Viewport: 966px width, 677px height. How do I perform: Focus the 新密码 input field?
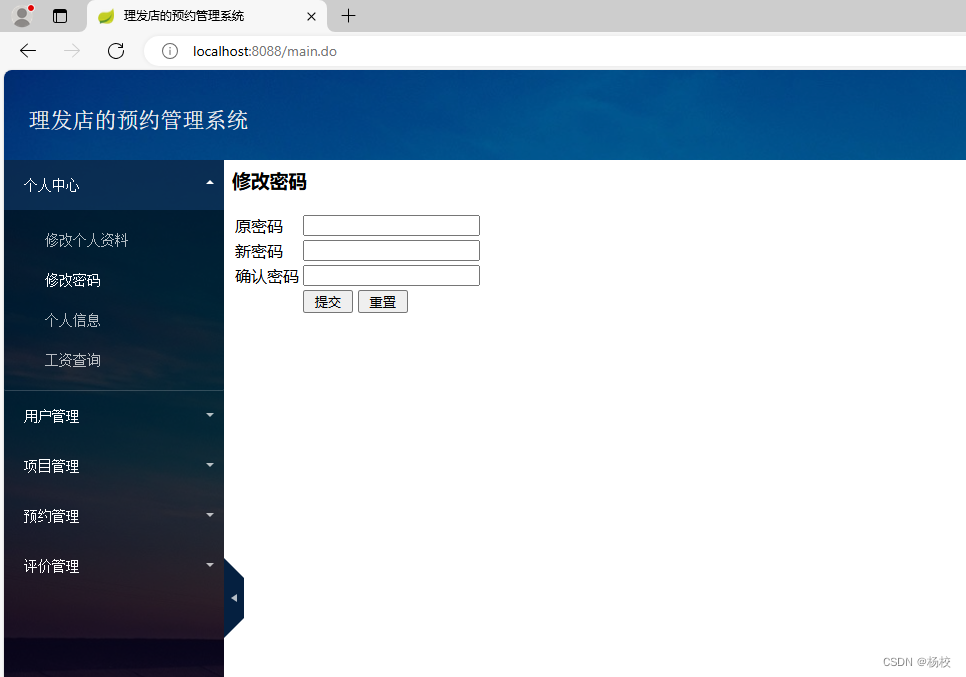[391, 251]
